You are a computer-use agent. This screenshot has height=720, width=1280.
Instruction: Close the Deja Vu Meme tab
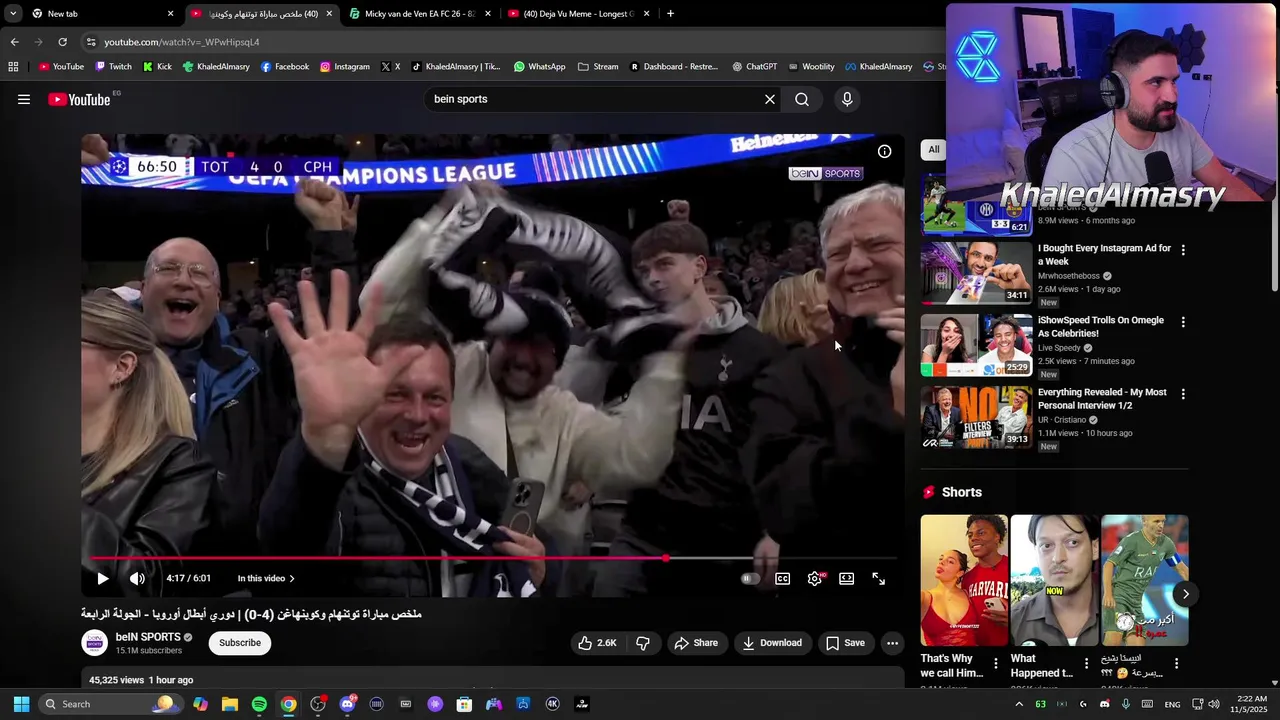646,14
